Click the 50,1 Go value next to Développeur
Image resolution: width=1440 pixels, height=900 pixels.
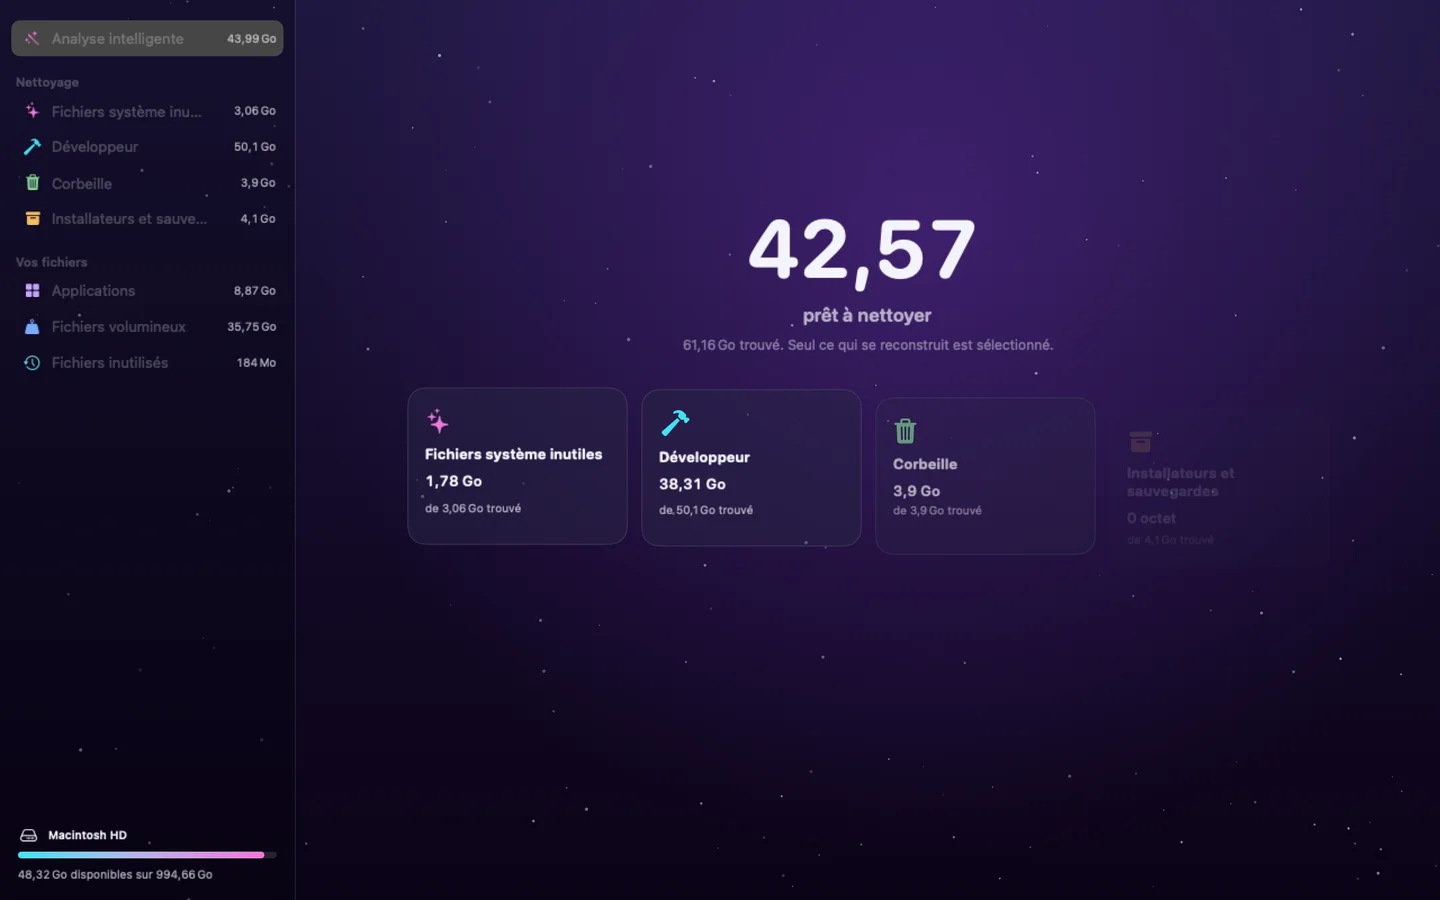(255, 147)
